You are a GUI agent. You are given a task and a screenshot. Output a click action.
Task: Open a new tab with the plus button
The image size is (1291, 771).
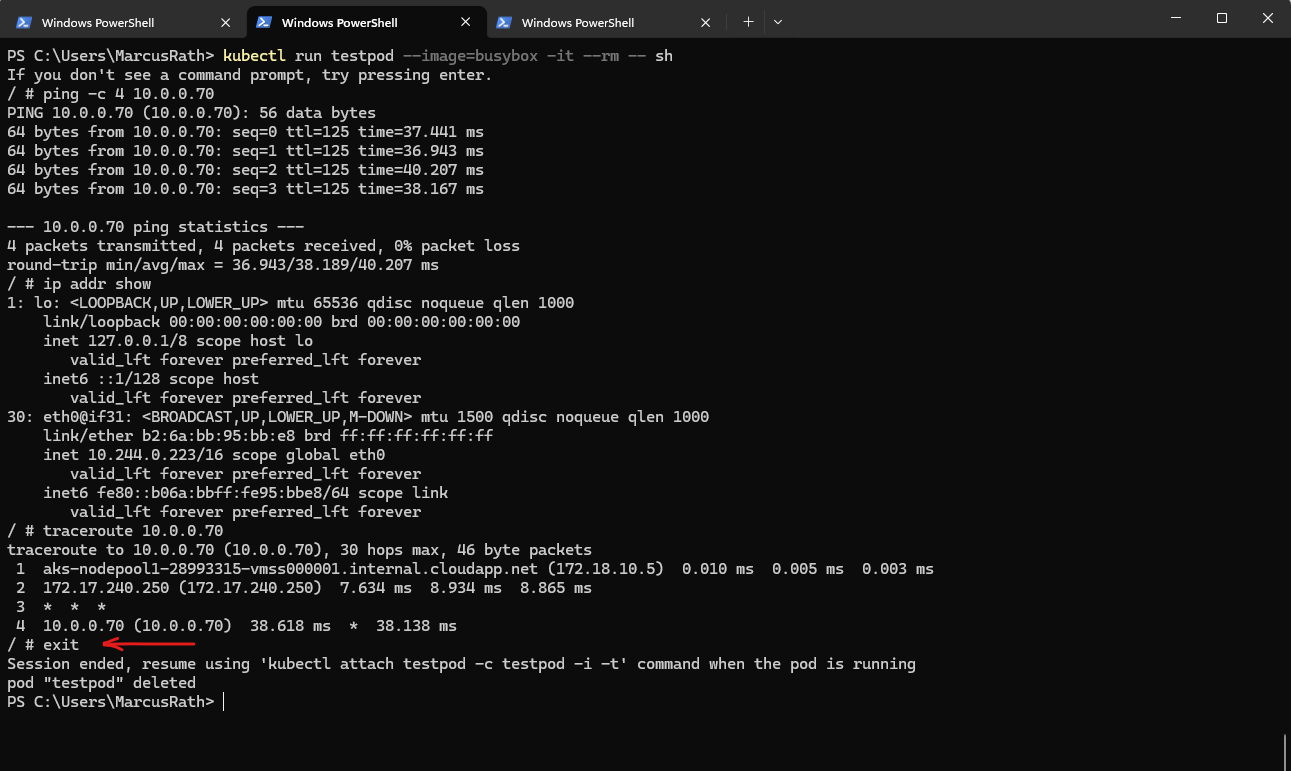click(748, 21)
